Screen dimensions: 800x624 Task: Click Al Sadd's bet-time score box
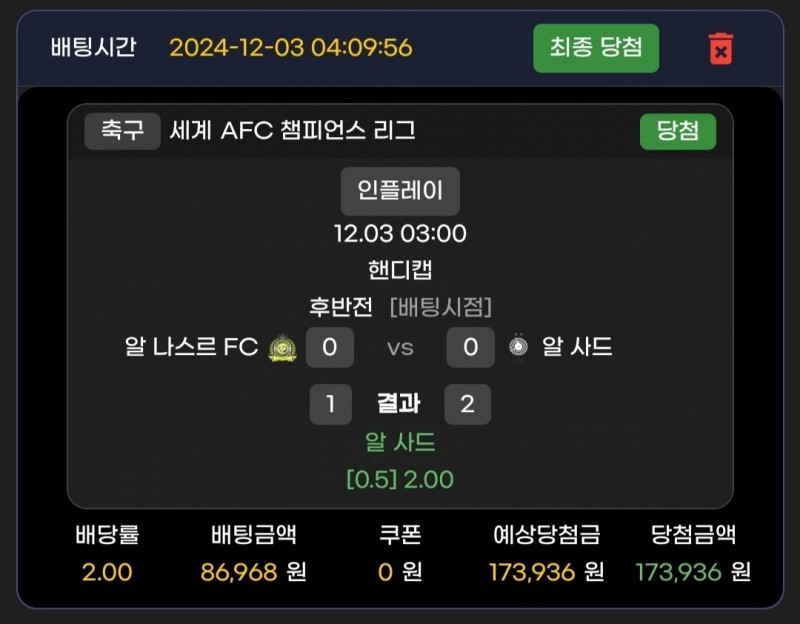click(470, 347)
